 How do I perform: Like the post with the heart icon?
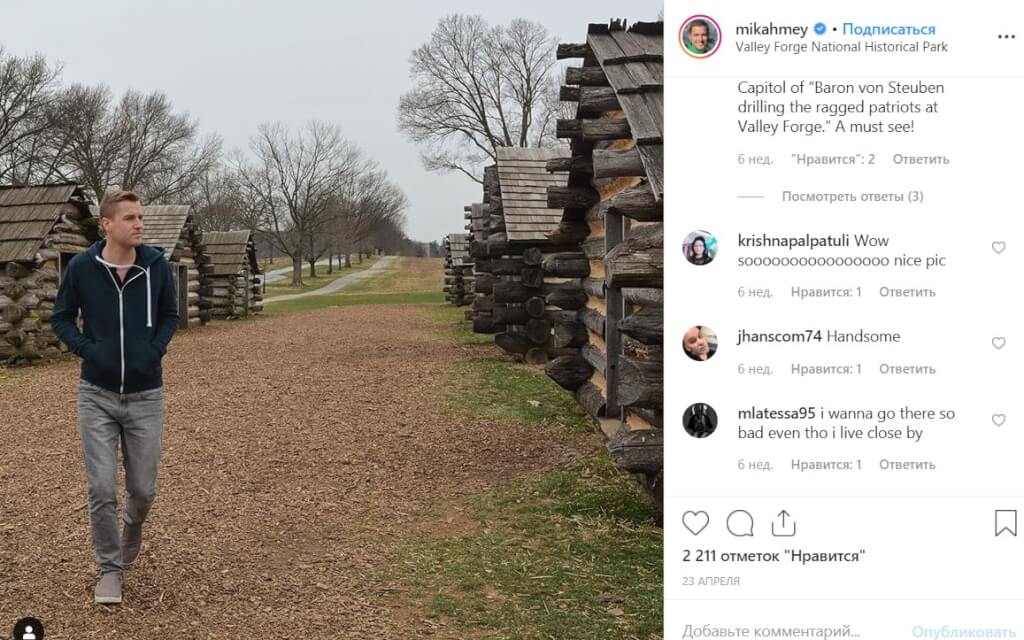coord(695,523)
